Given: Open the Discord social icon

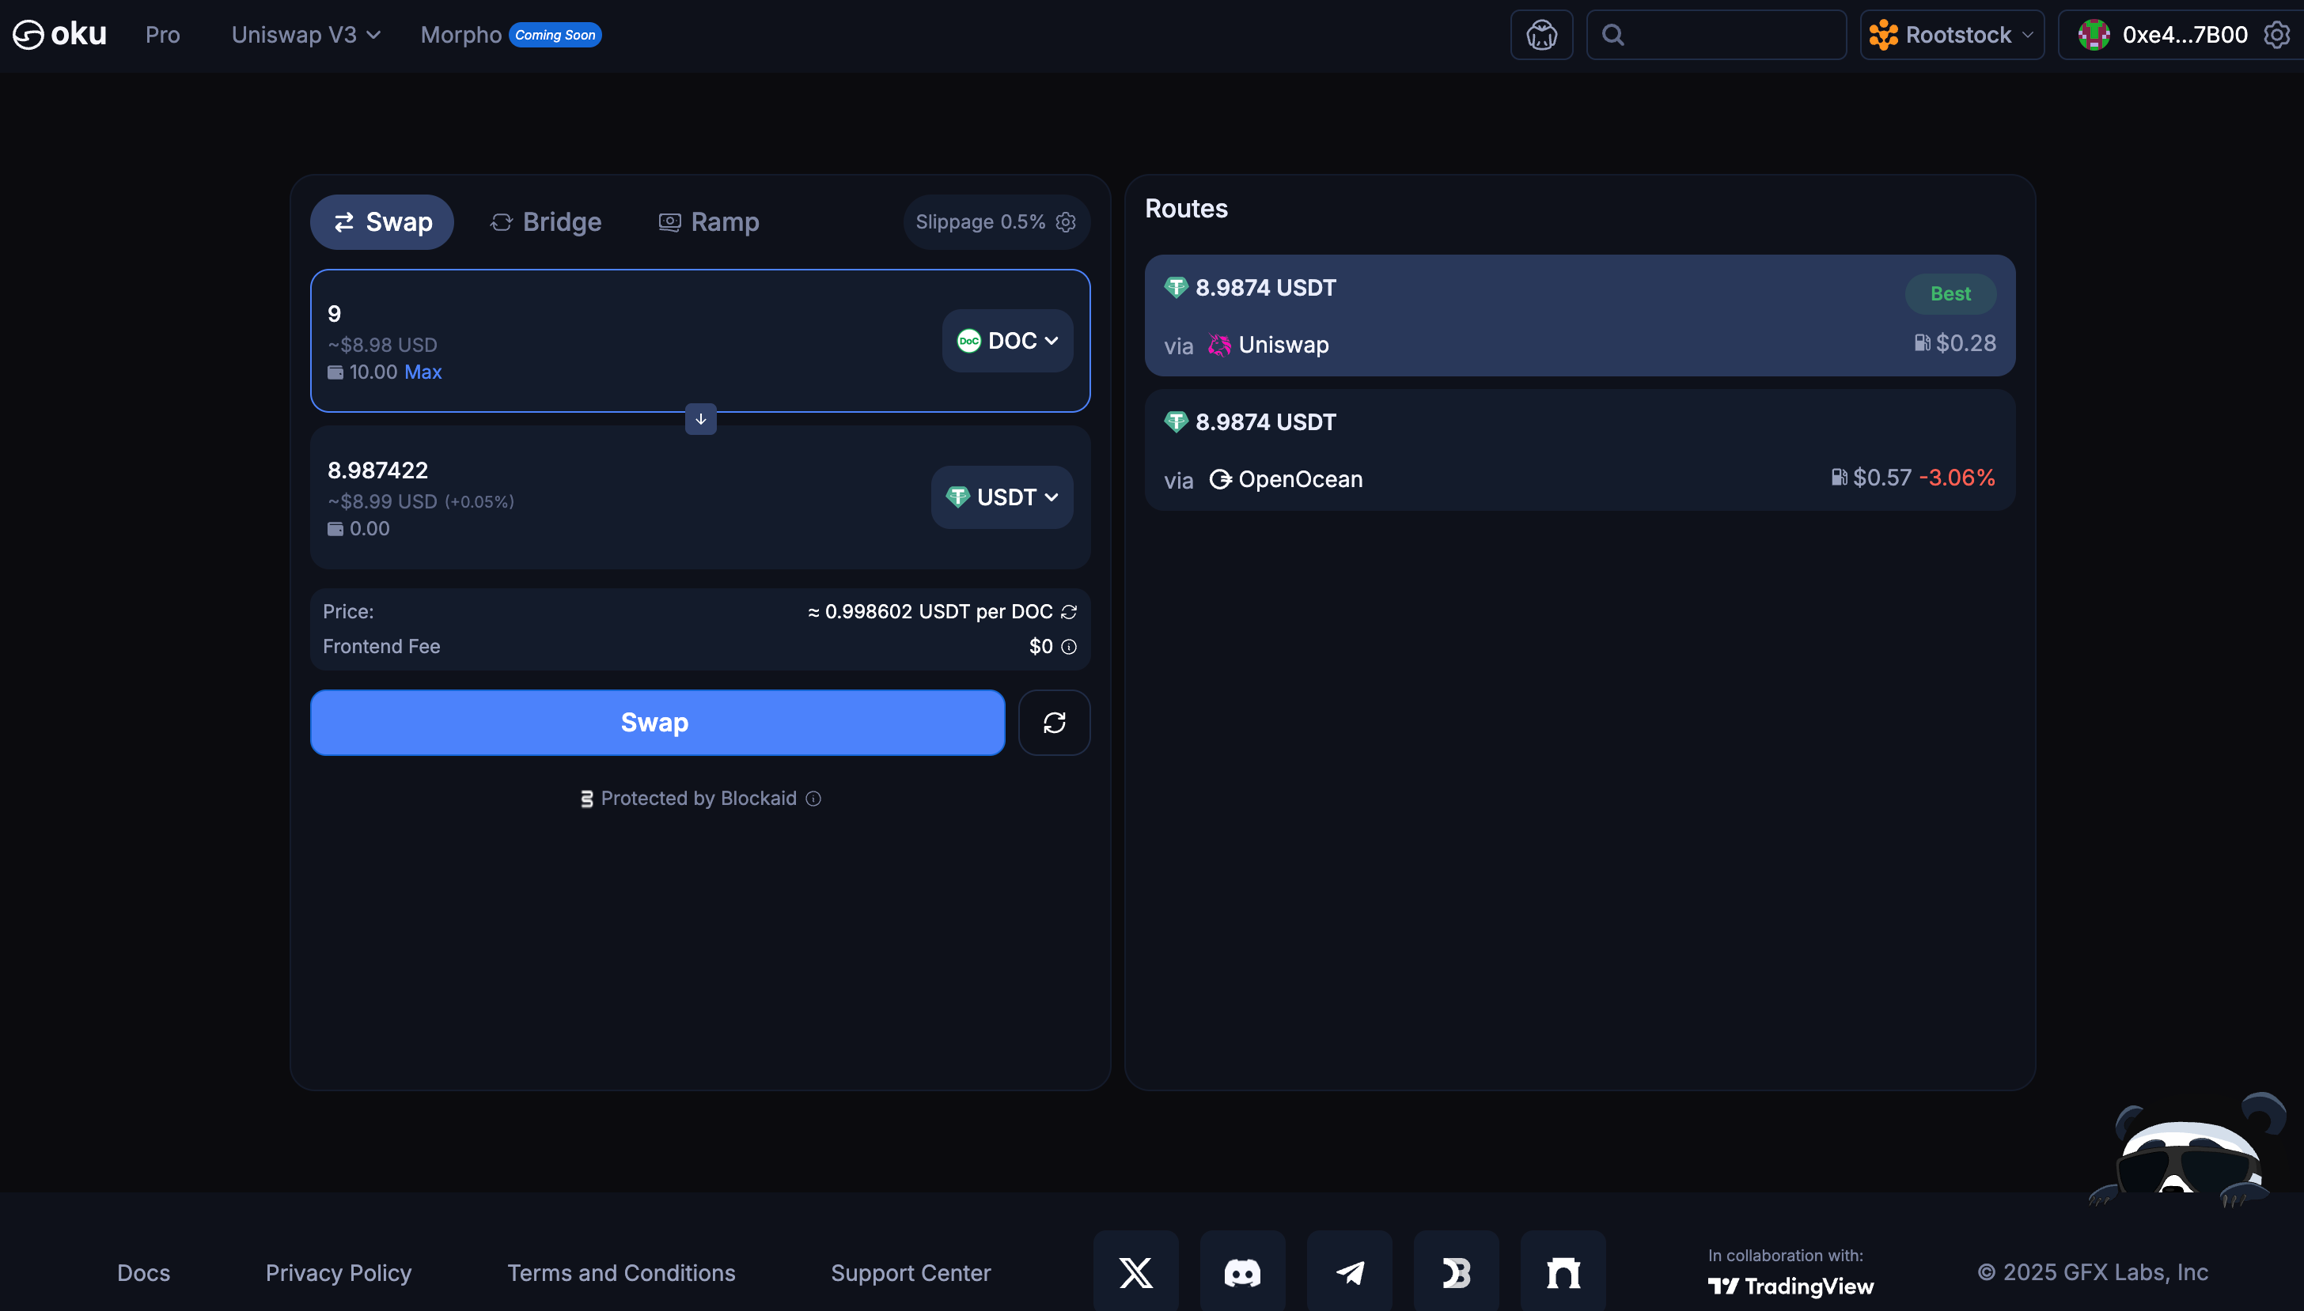Looking at the screenshot, I should (1242, 1272).
